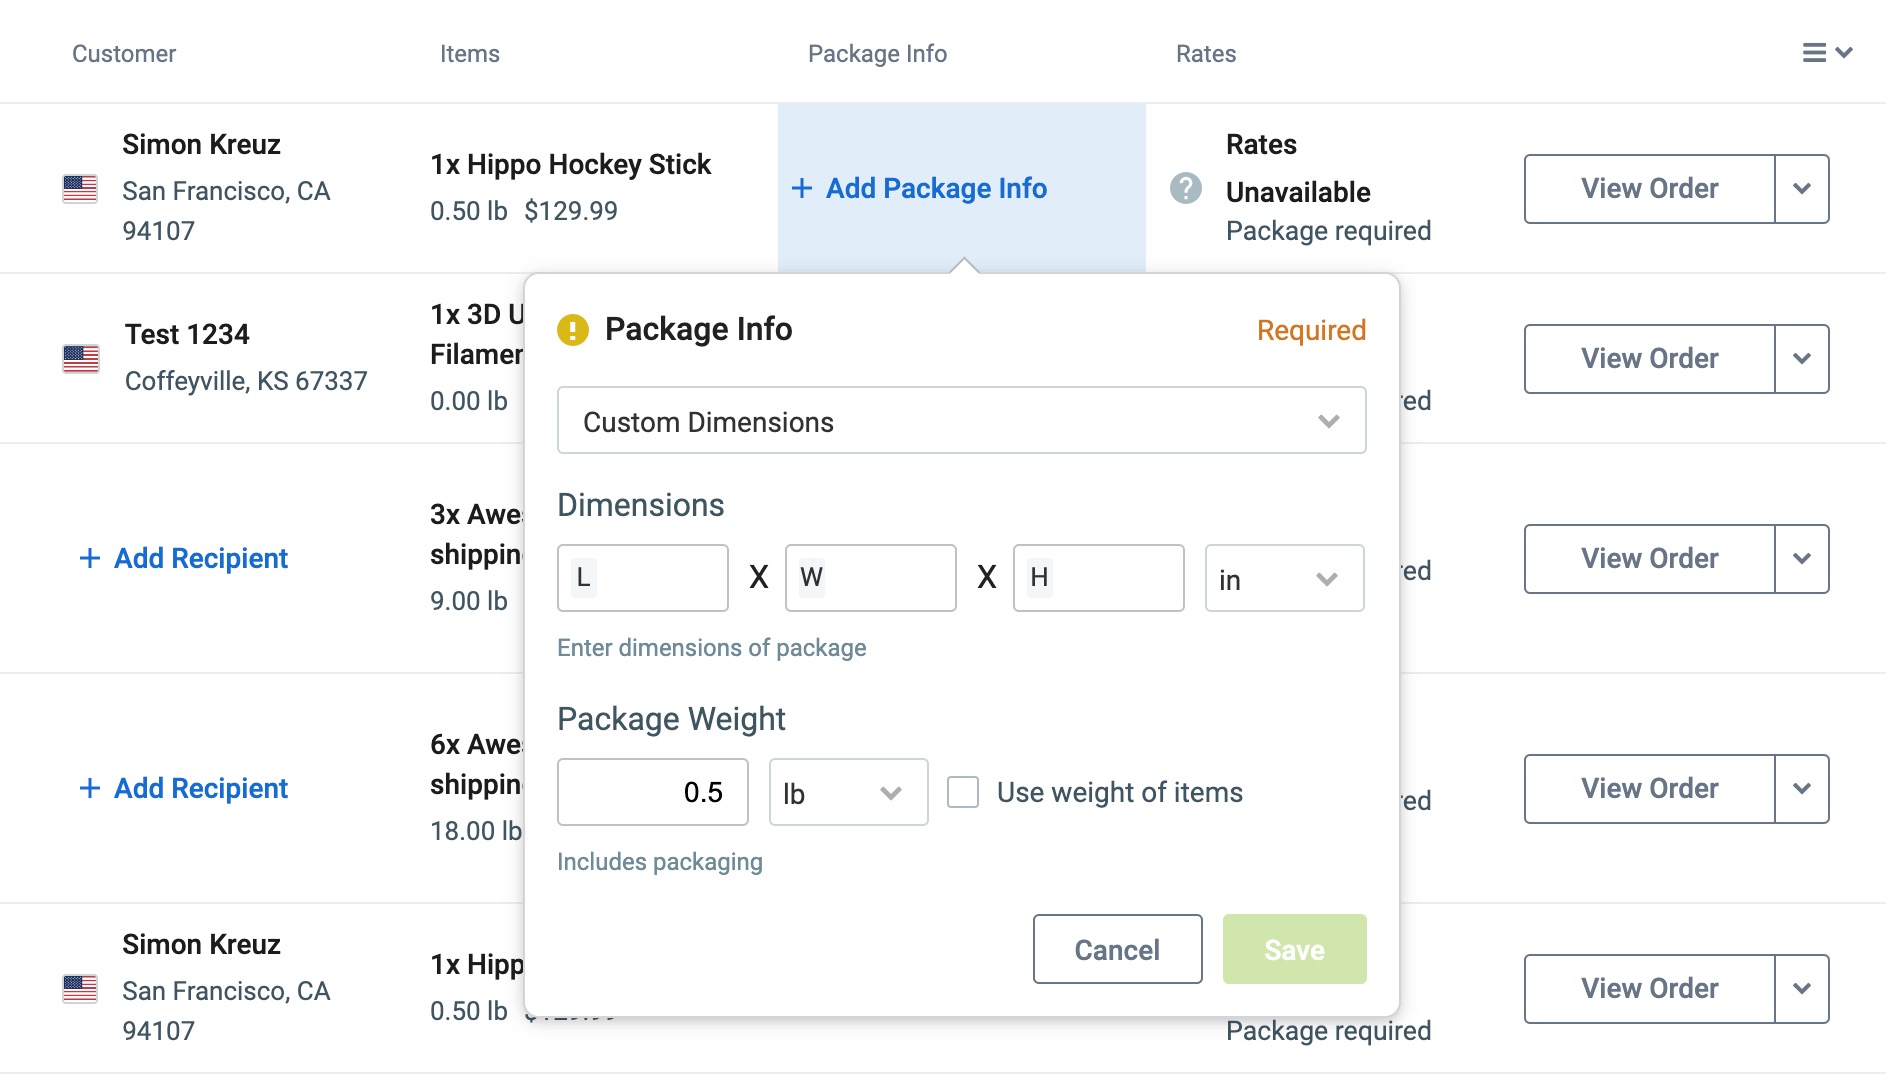Click the rates unavailable help question icon
Image resolution: width=1896 pixels, height=1082 pixels.
click(1185, 188)
